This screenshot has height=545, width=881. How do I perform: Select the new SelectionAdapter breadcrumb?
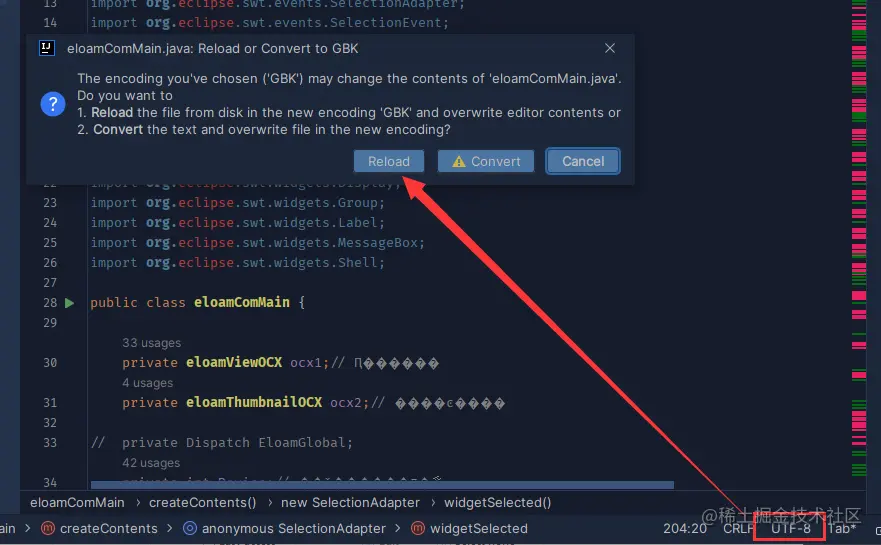point(350,502)
